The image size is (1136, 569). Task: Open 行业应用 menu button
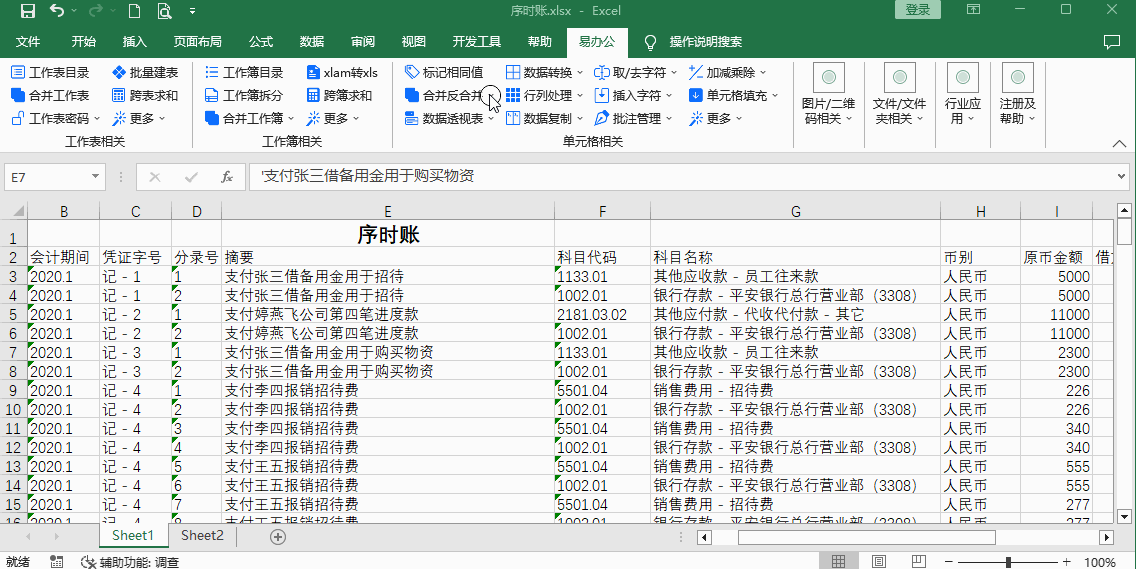click(x=963, y=94)
